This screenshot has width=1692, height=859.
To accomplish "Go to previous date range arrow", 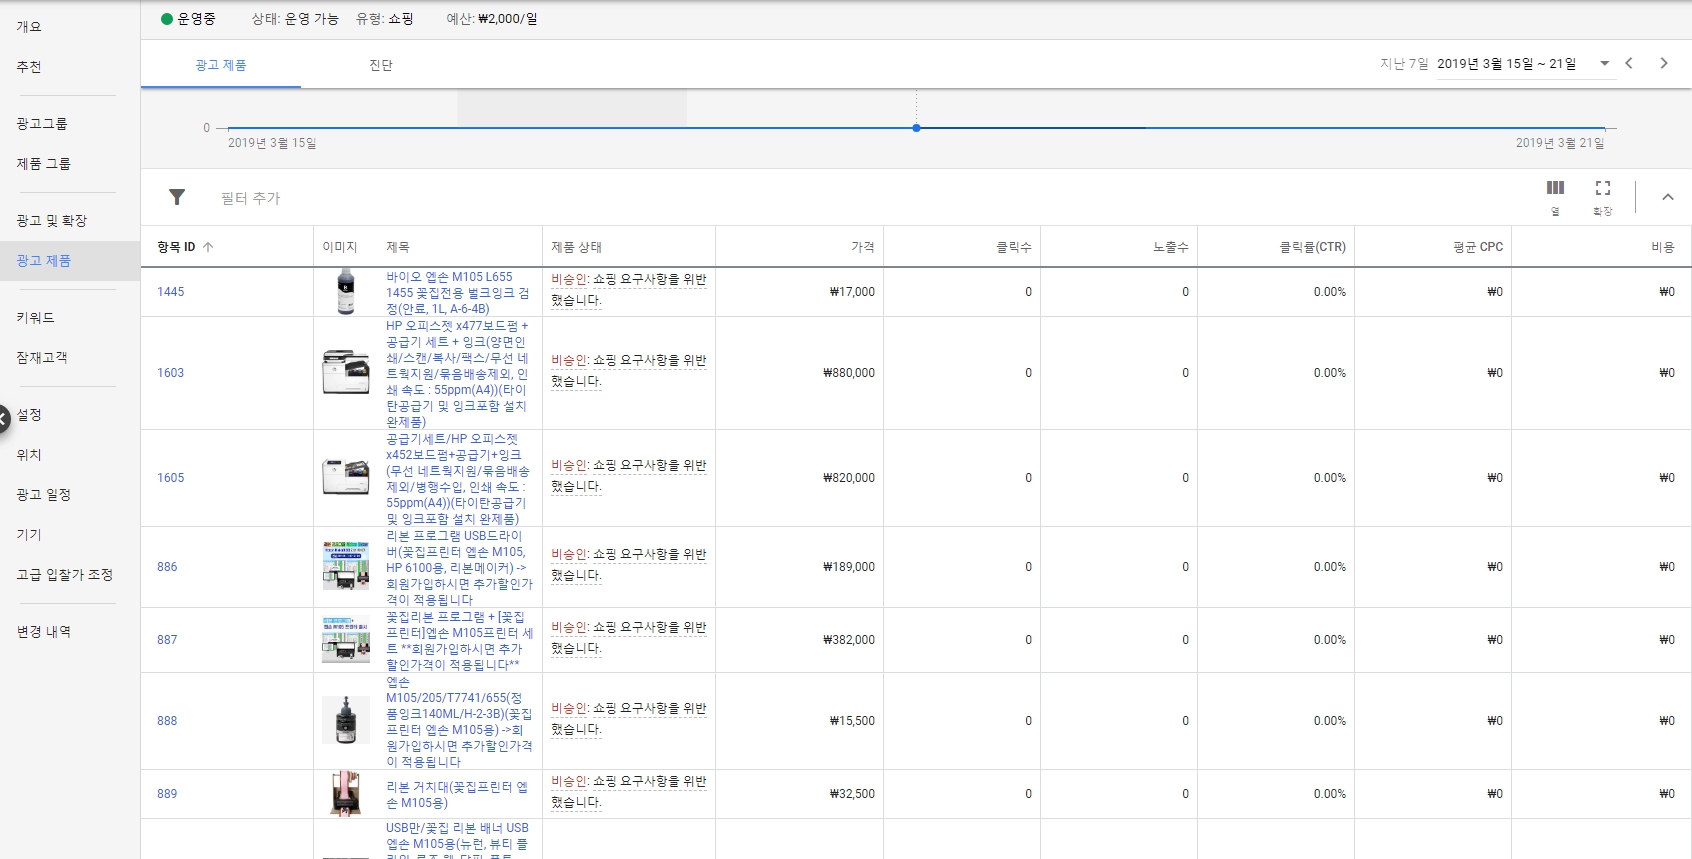I will (x=1629, y=63).
